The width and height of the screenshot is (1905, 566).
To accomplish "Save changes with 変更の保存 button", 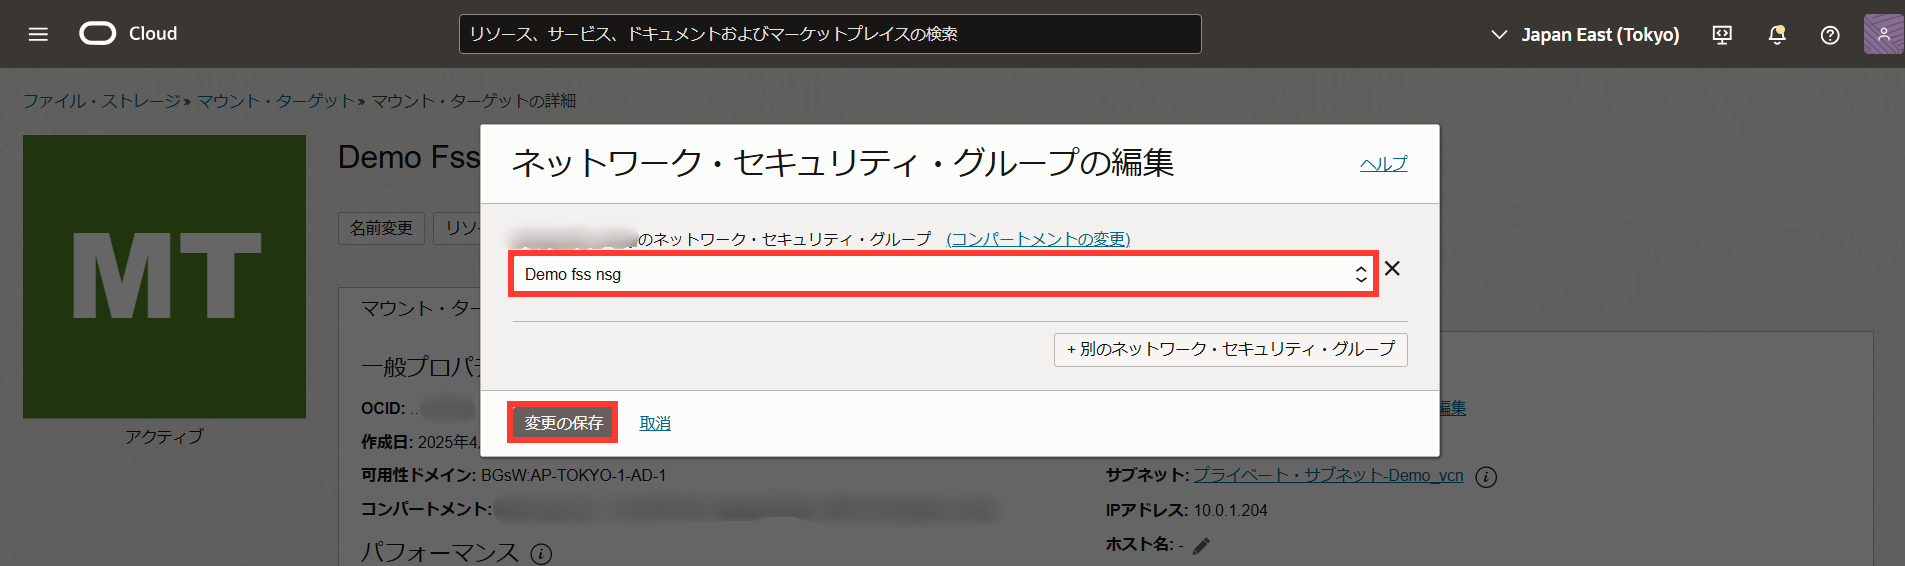I will pyautogui.click(x=563, y=423).
